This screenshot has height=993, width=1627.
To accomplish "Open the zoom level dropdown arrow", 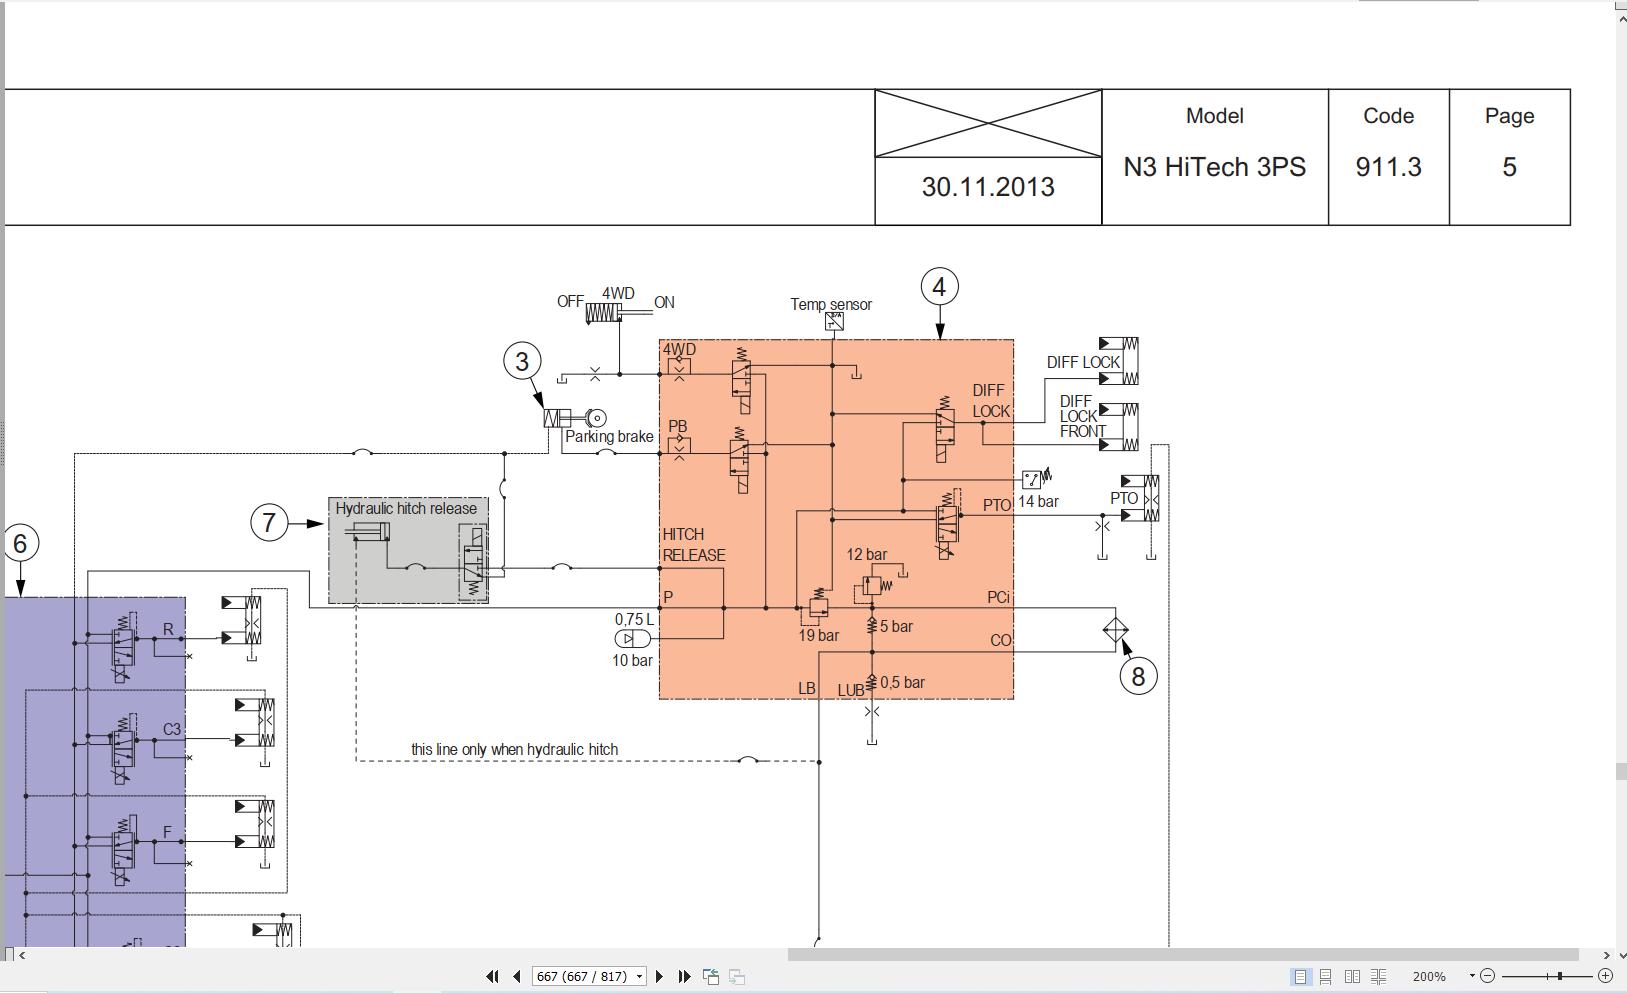I will coord(1472,976).
